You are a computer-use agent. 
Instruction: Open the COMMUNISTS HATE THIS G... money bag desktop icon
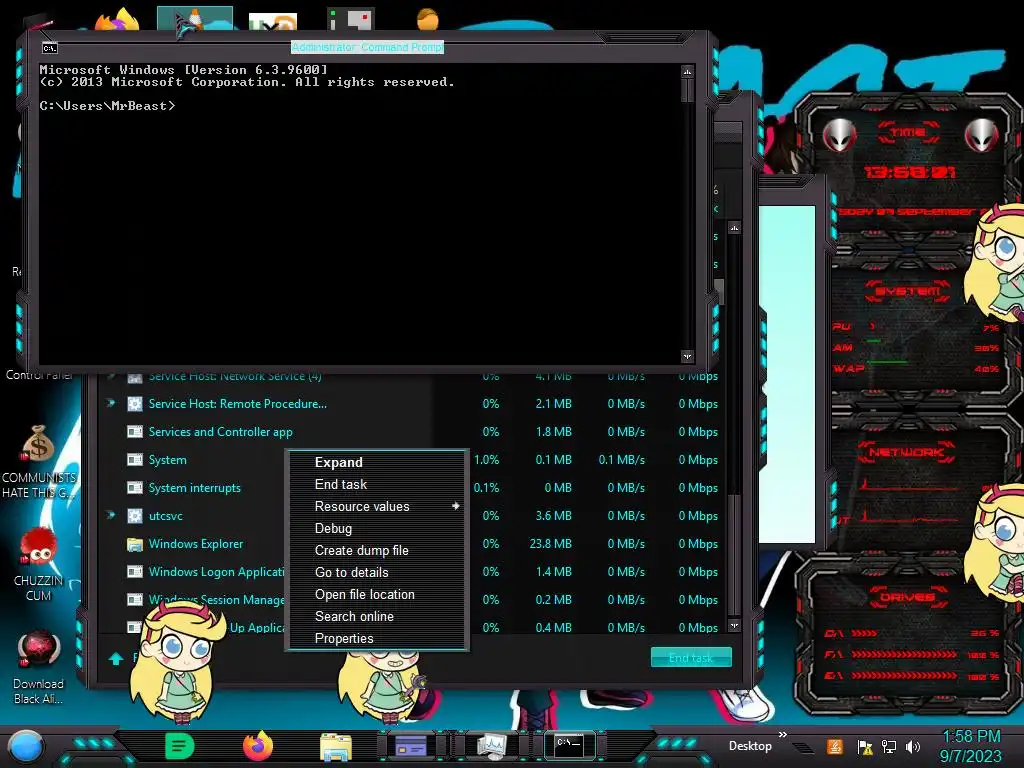tap(39, 461)
